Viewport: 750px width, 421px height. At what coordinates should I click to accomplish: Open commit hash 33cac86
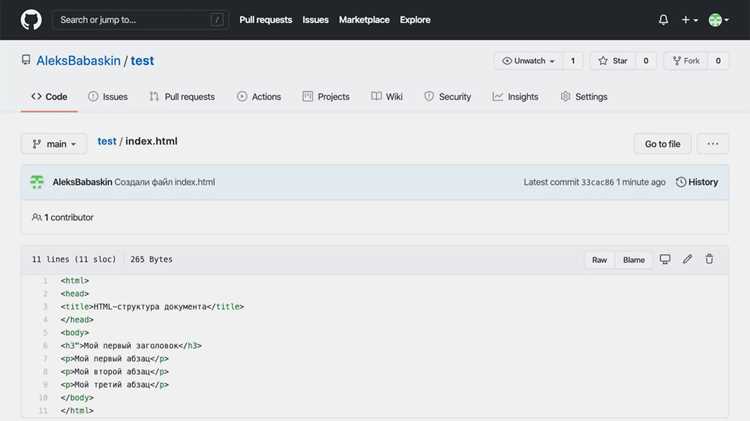coord(597,182)
